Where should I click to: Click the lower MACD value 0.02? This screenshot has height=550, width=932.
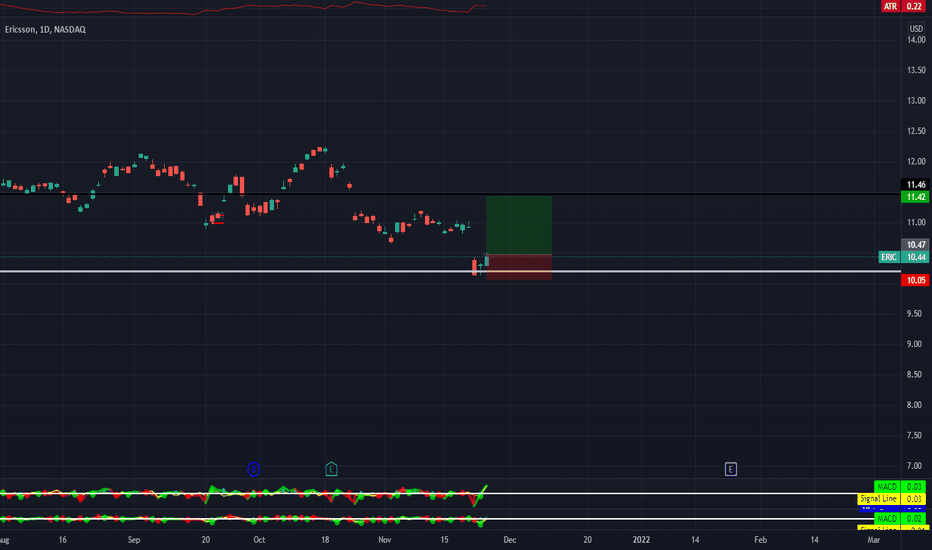point(914,518)
